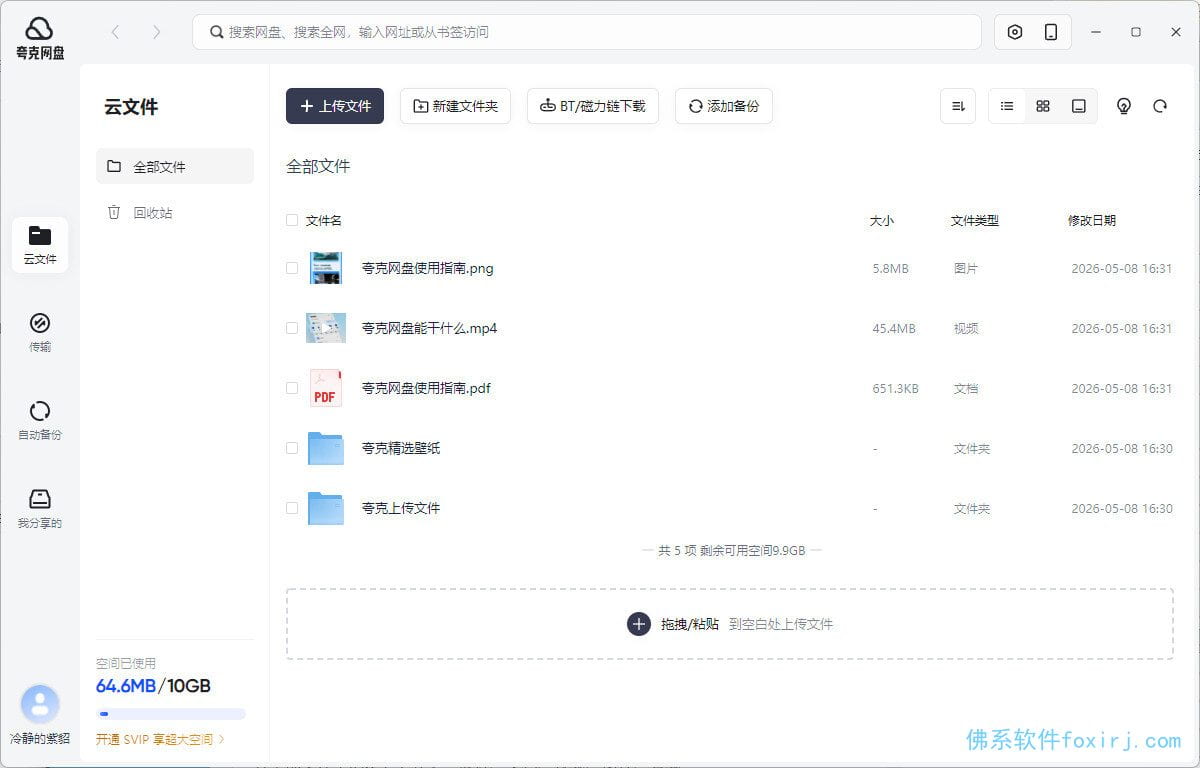Open the sort order icon
Screen dimensions: 1200x768
pos(958,106)
